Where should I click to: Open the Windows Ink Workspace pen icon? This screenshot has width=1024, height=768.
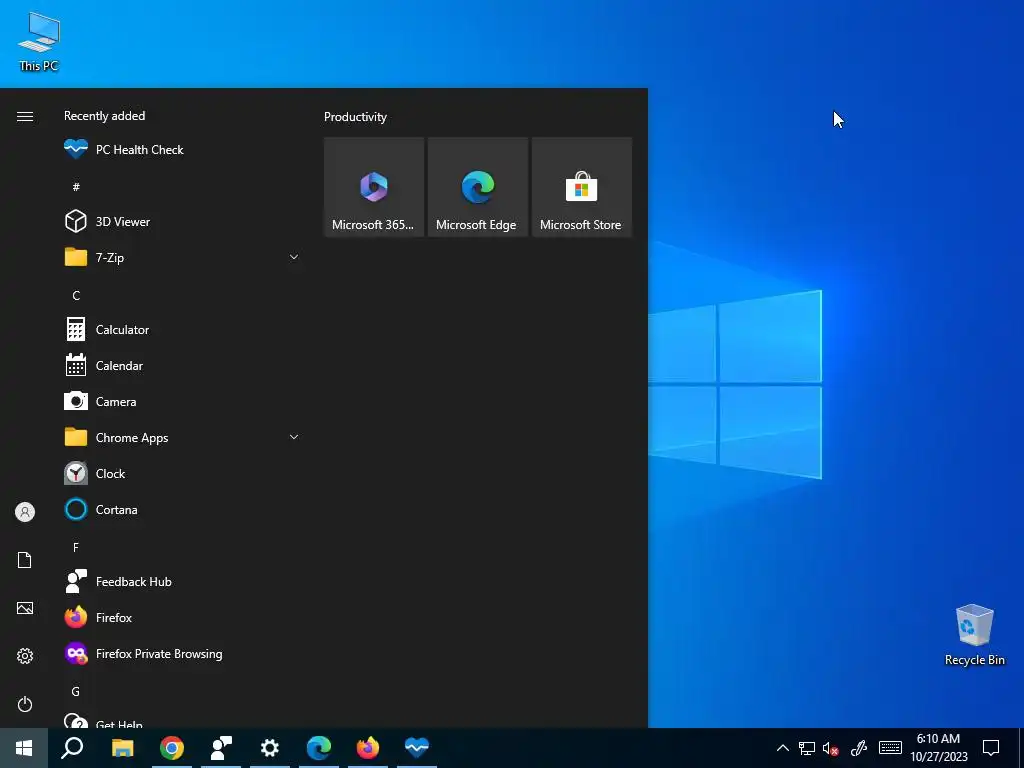859,748
